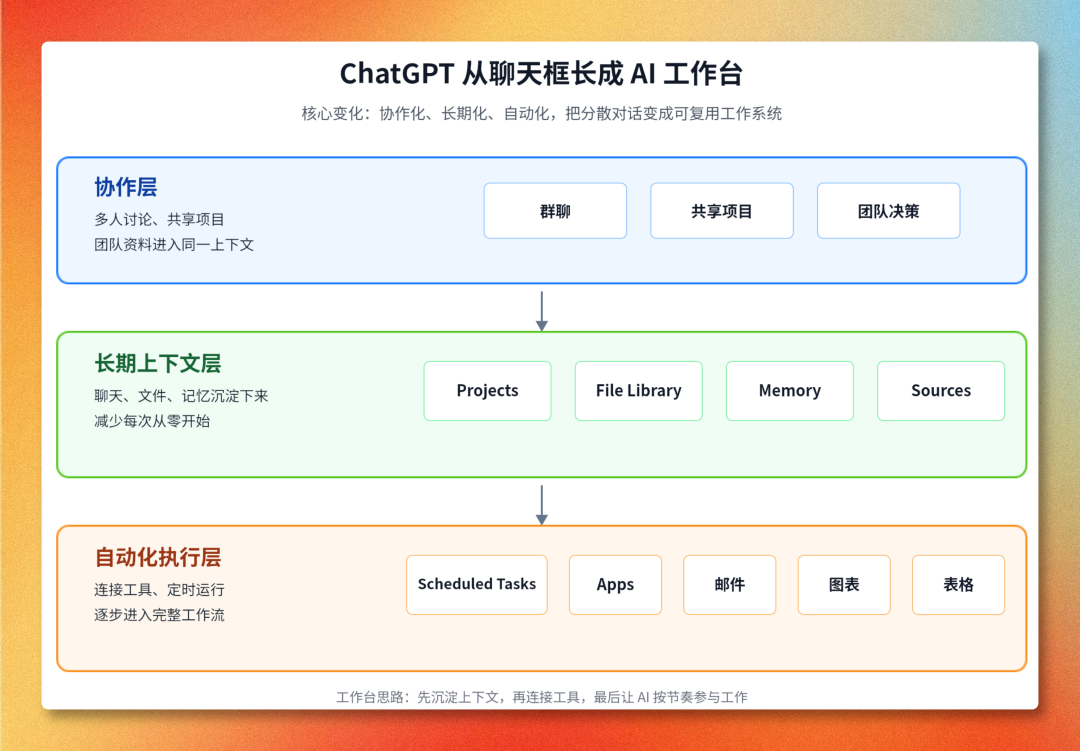Click the 自动化执行层 heading
Screen dimensions: 1080x751
158,557
